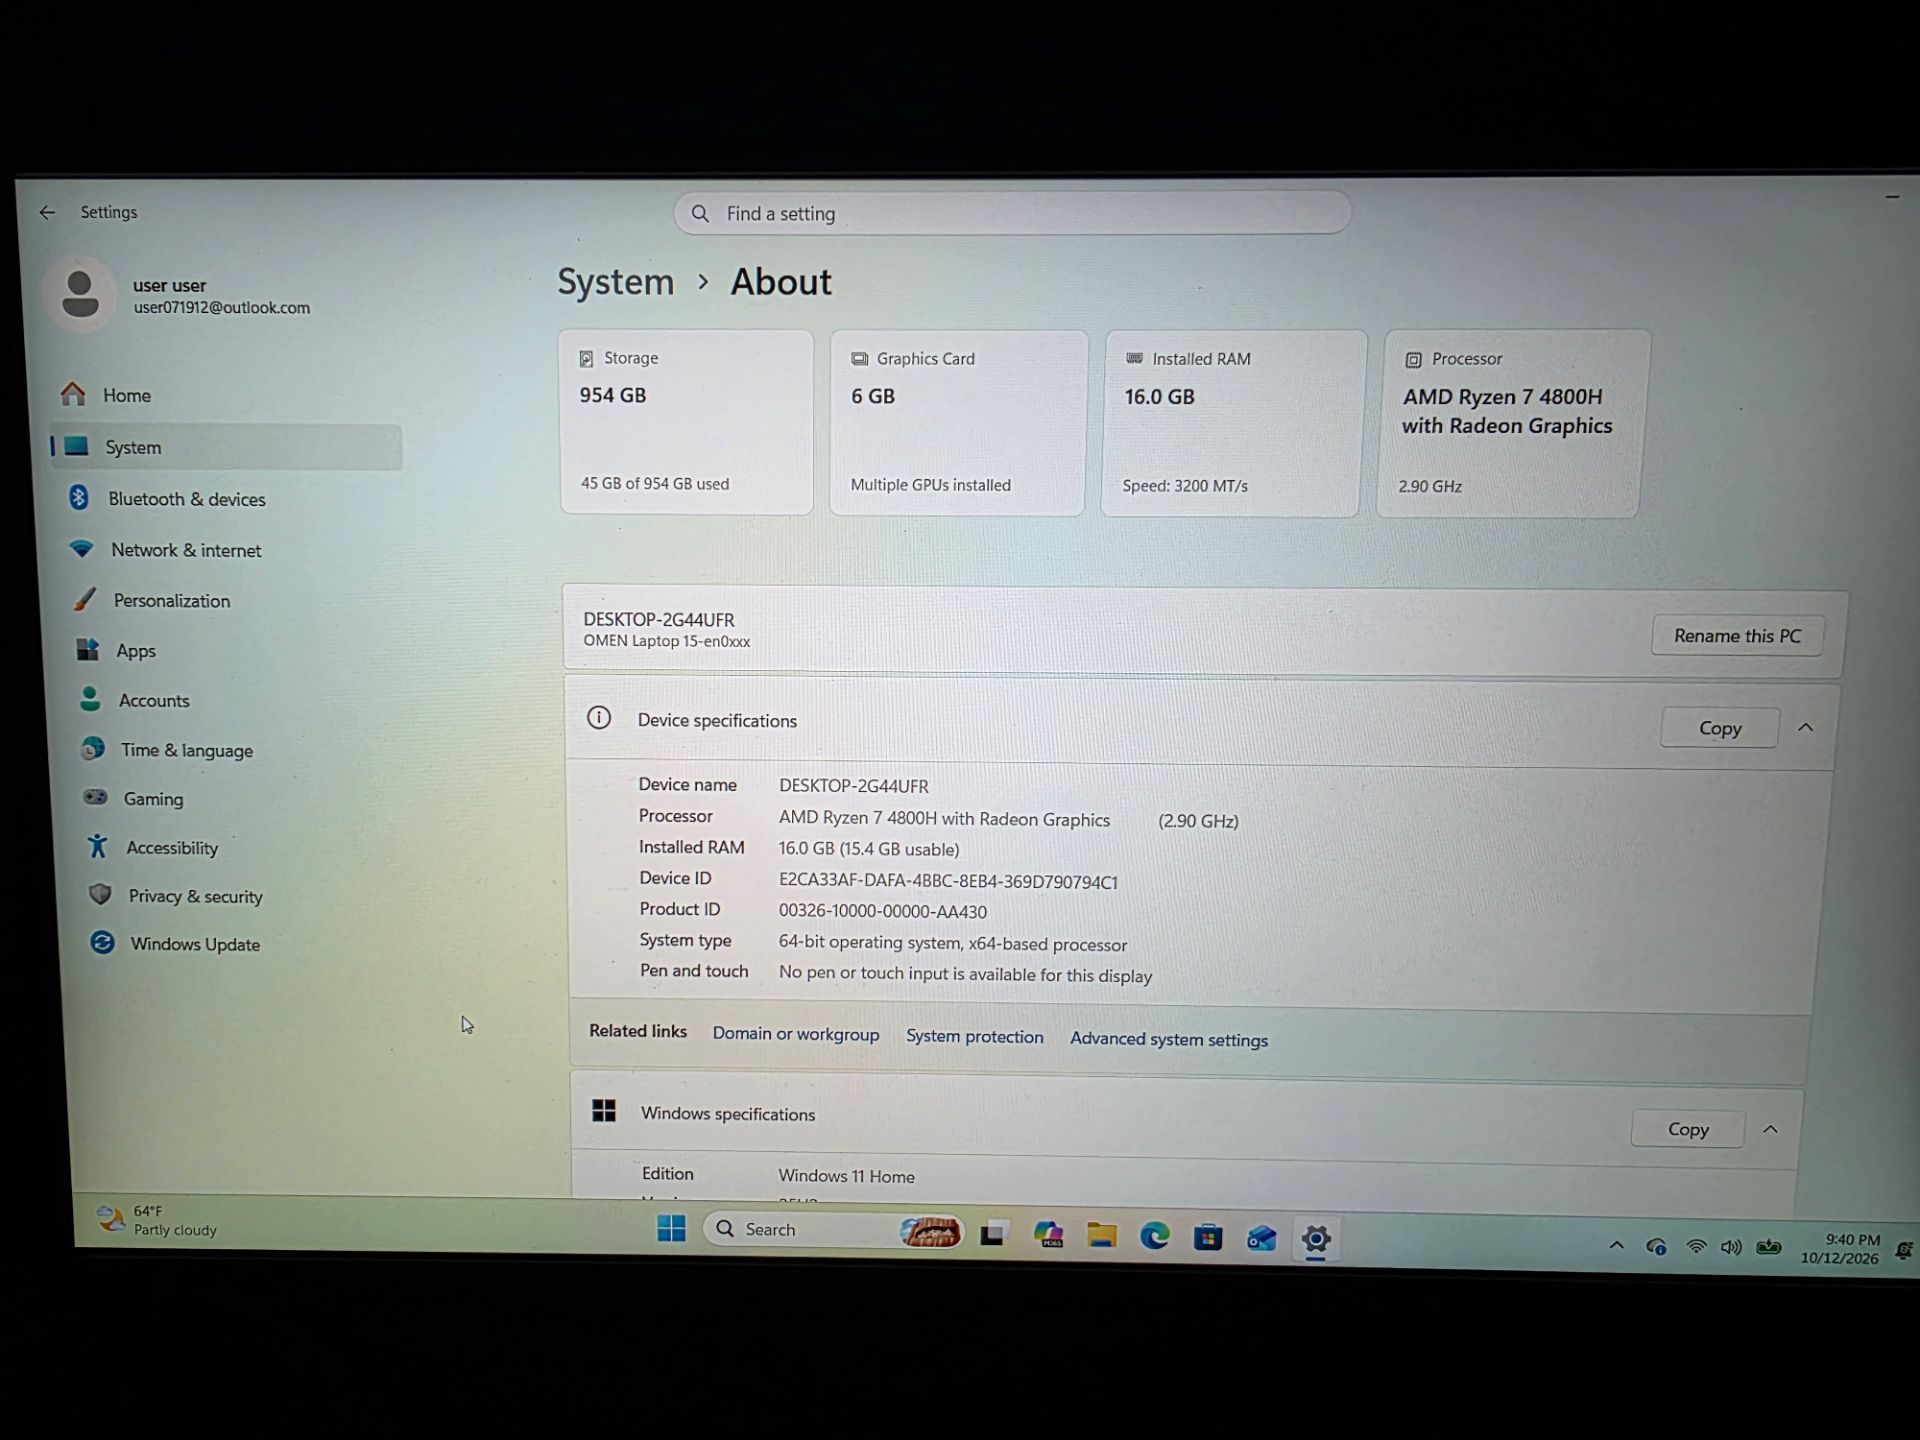Open File Explorer from the taskbar

point(1101,1236)
